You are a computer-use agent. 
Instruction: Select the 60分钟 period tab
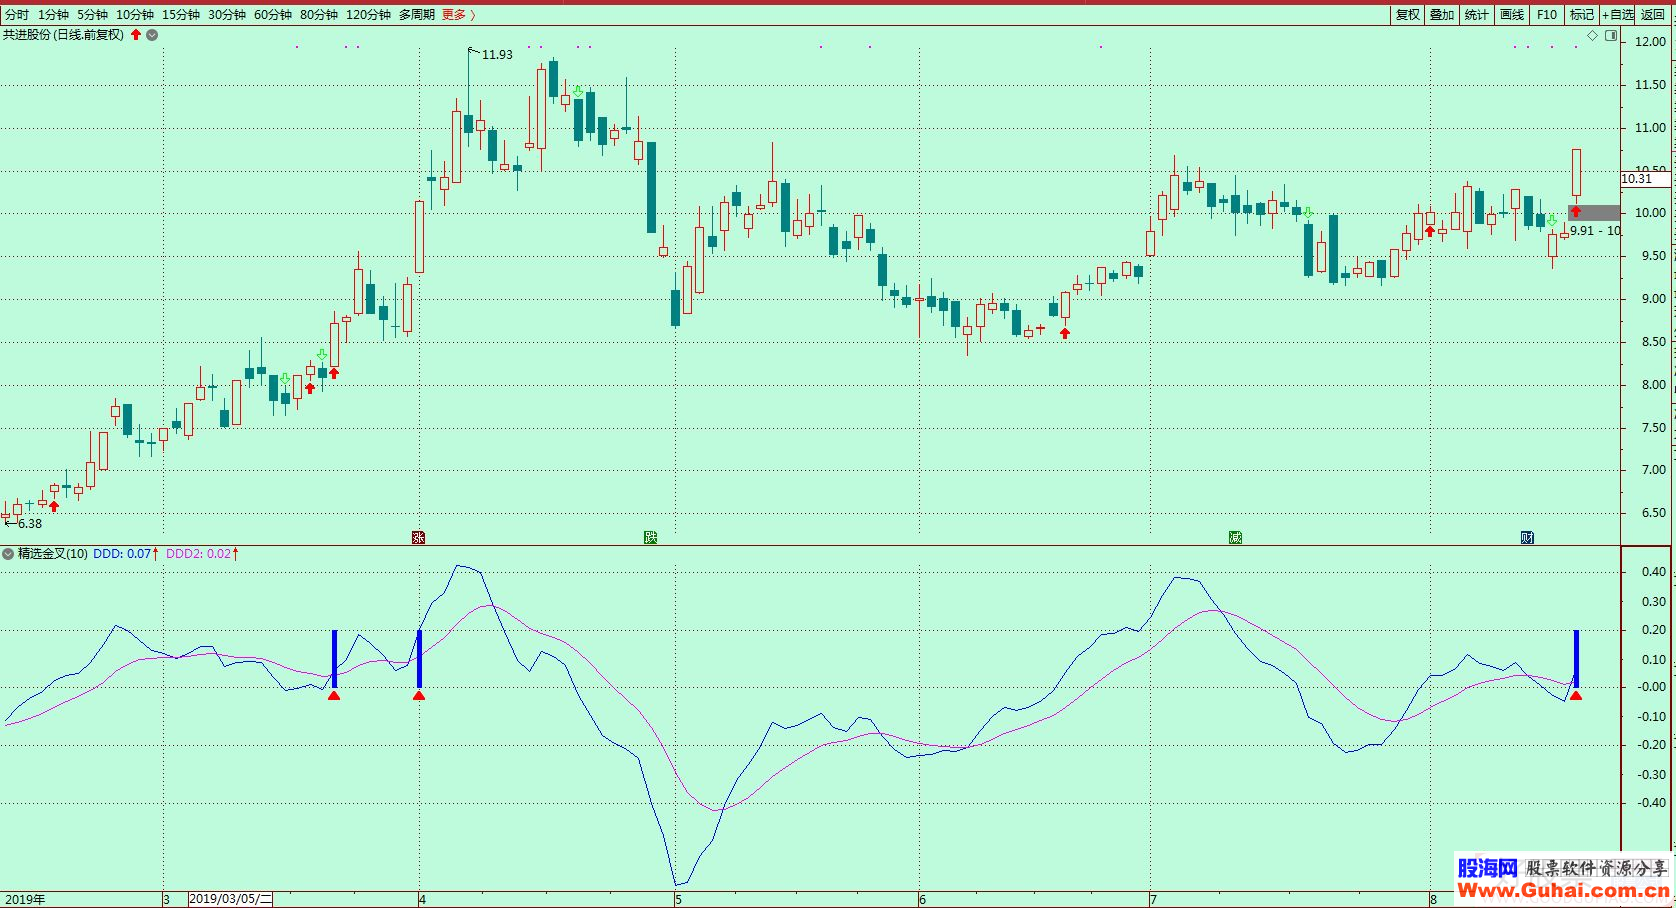point(273,15)
